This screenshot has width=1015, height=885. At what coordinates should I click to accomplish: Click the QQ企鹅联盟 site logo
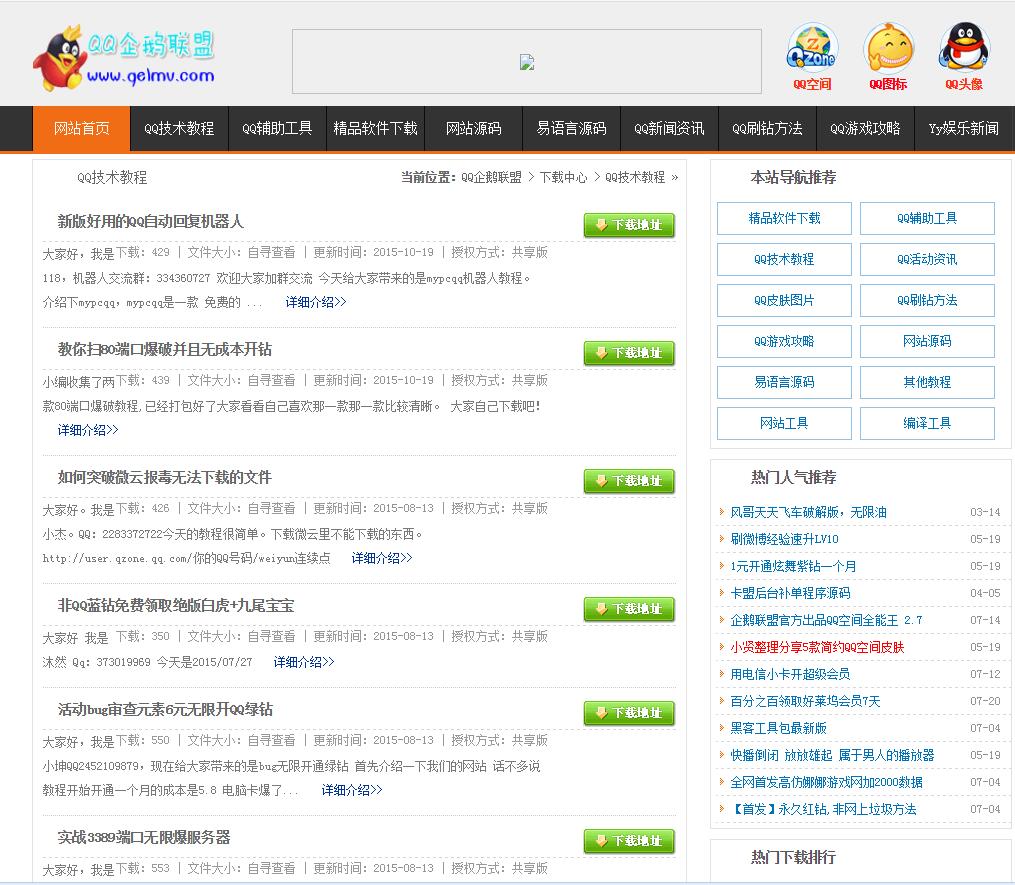pyautogui.click(x=124, y=58)
